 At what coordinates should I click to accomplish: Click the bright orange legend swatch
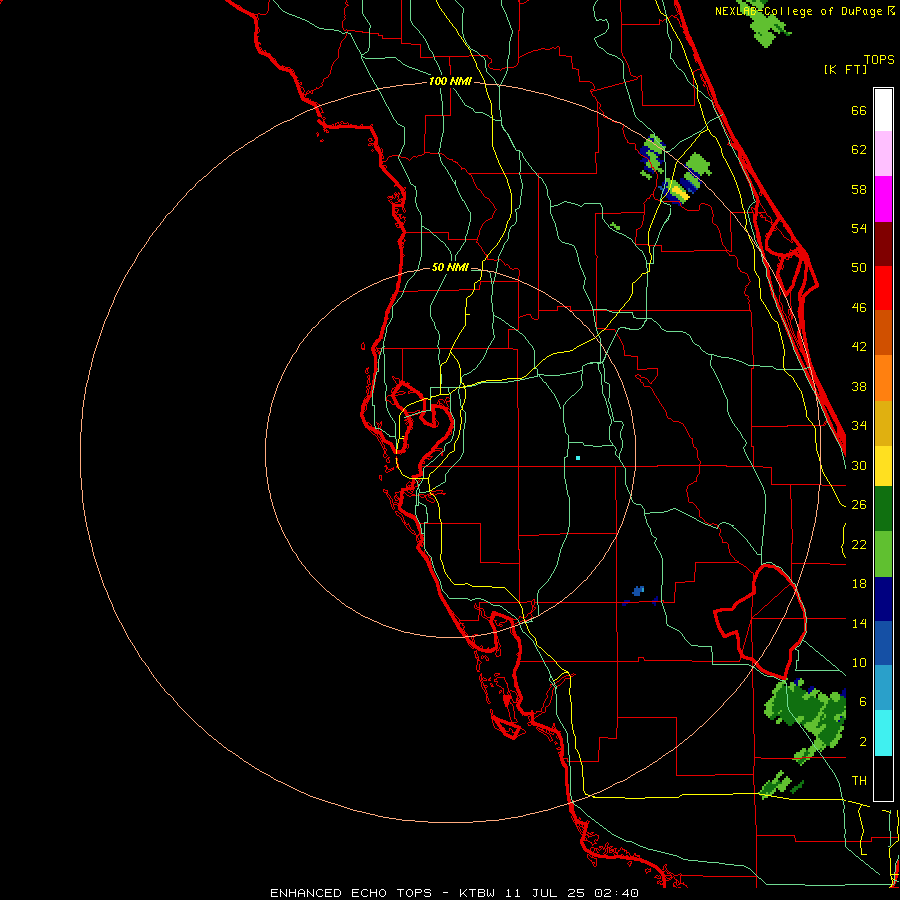coord(883,378)
